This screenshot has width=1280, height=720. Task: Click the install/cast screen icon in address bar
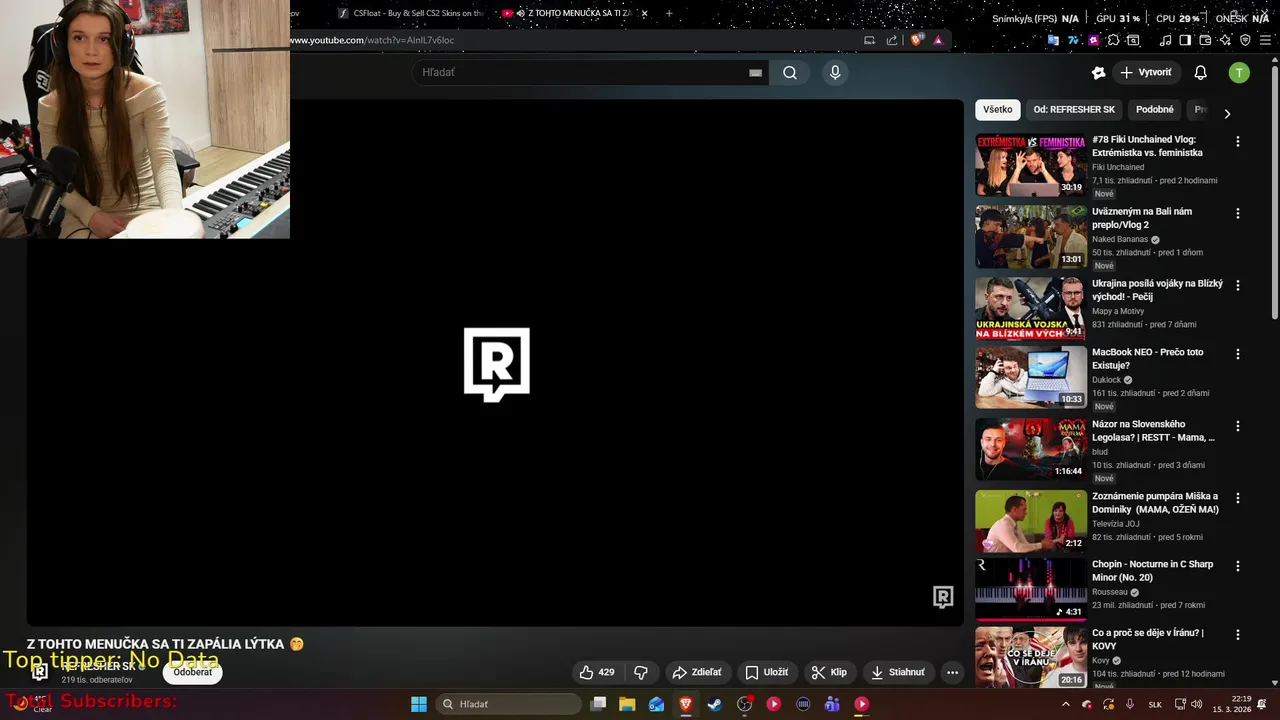click(x=869, y=40)
